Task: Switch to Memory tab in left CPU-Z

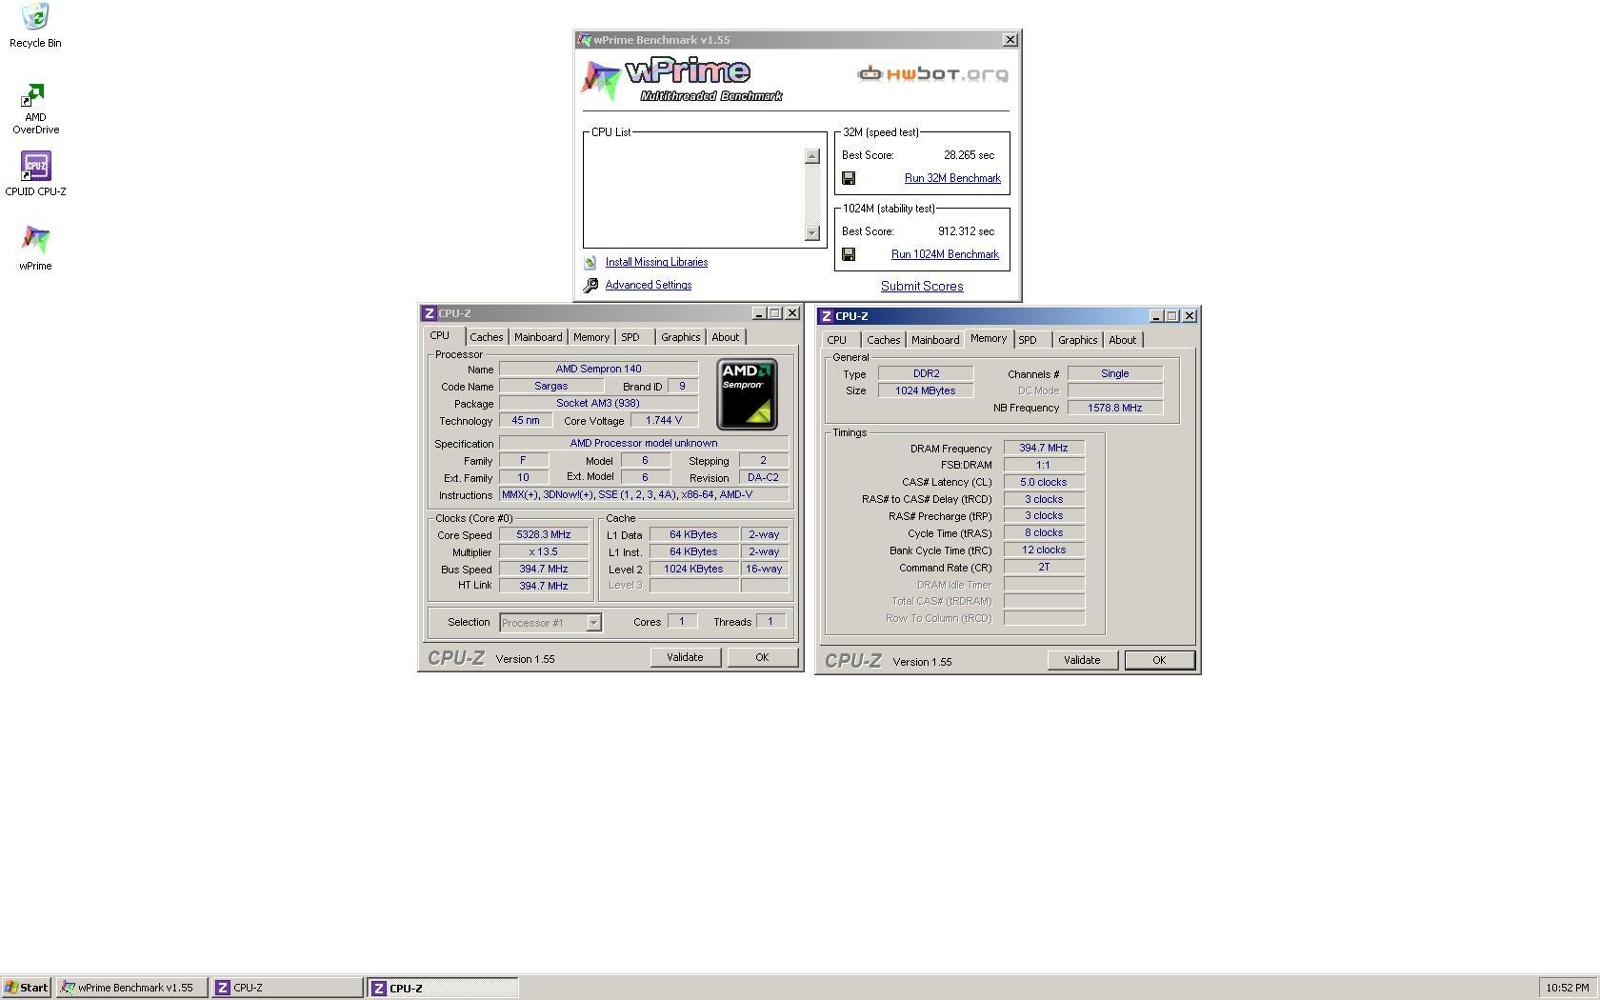Action: 591,337
